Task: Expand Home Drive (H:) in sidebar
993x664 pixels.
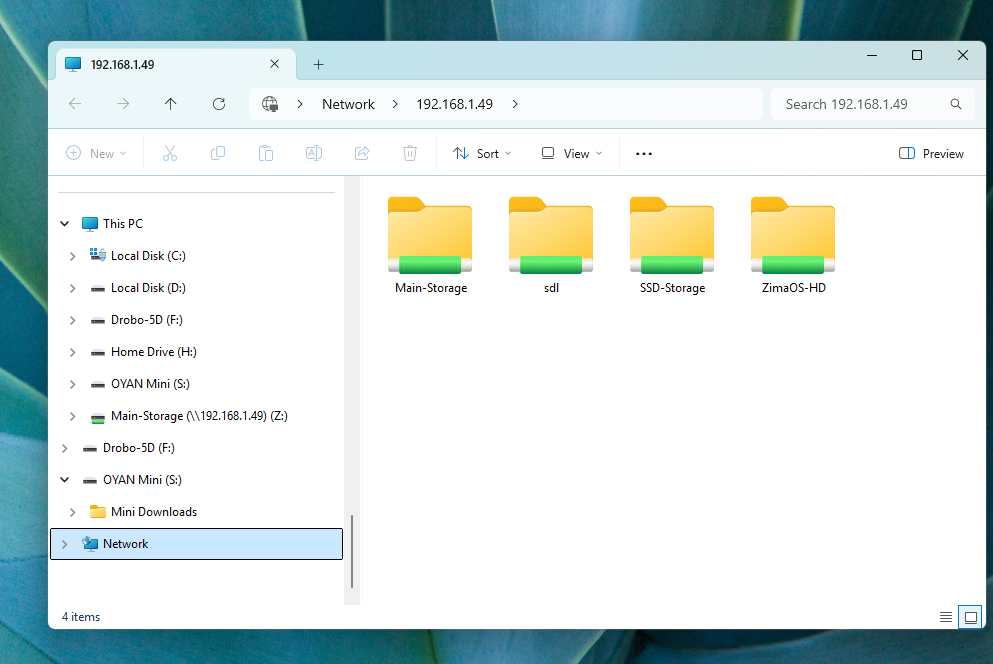Action: [x=72, y=352]
